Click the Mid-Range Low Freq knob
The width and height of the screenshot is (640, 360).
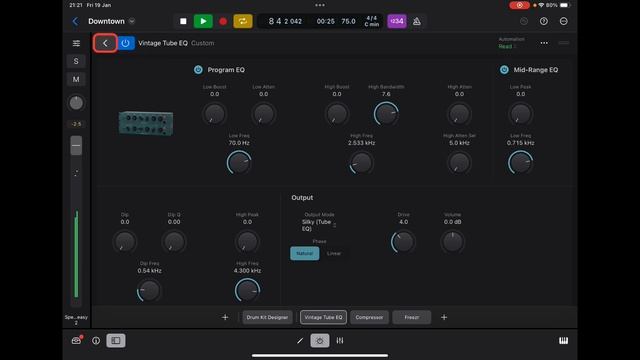[x=520, y=162]
